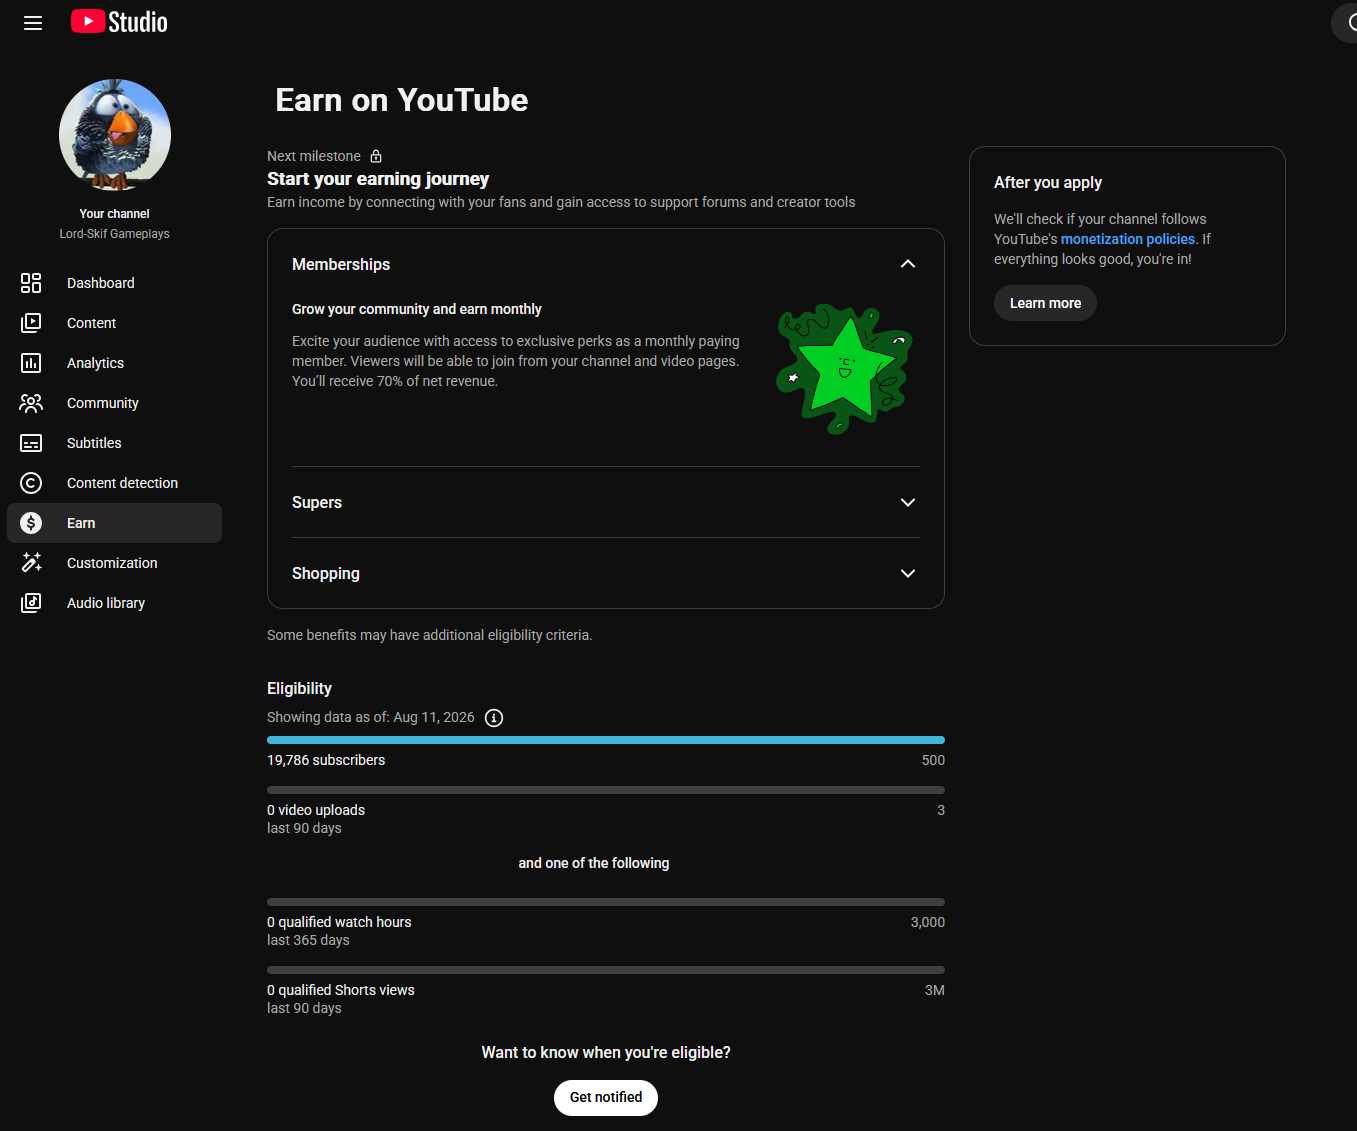Click the Dashboard grid icon
1357x1131 pixels.
coord(31,283)
